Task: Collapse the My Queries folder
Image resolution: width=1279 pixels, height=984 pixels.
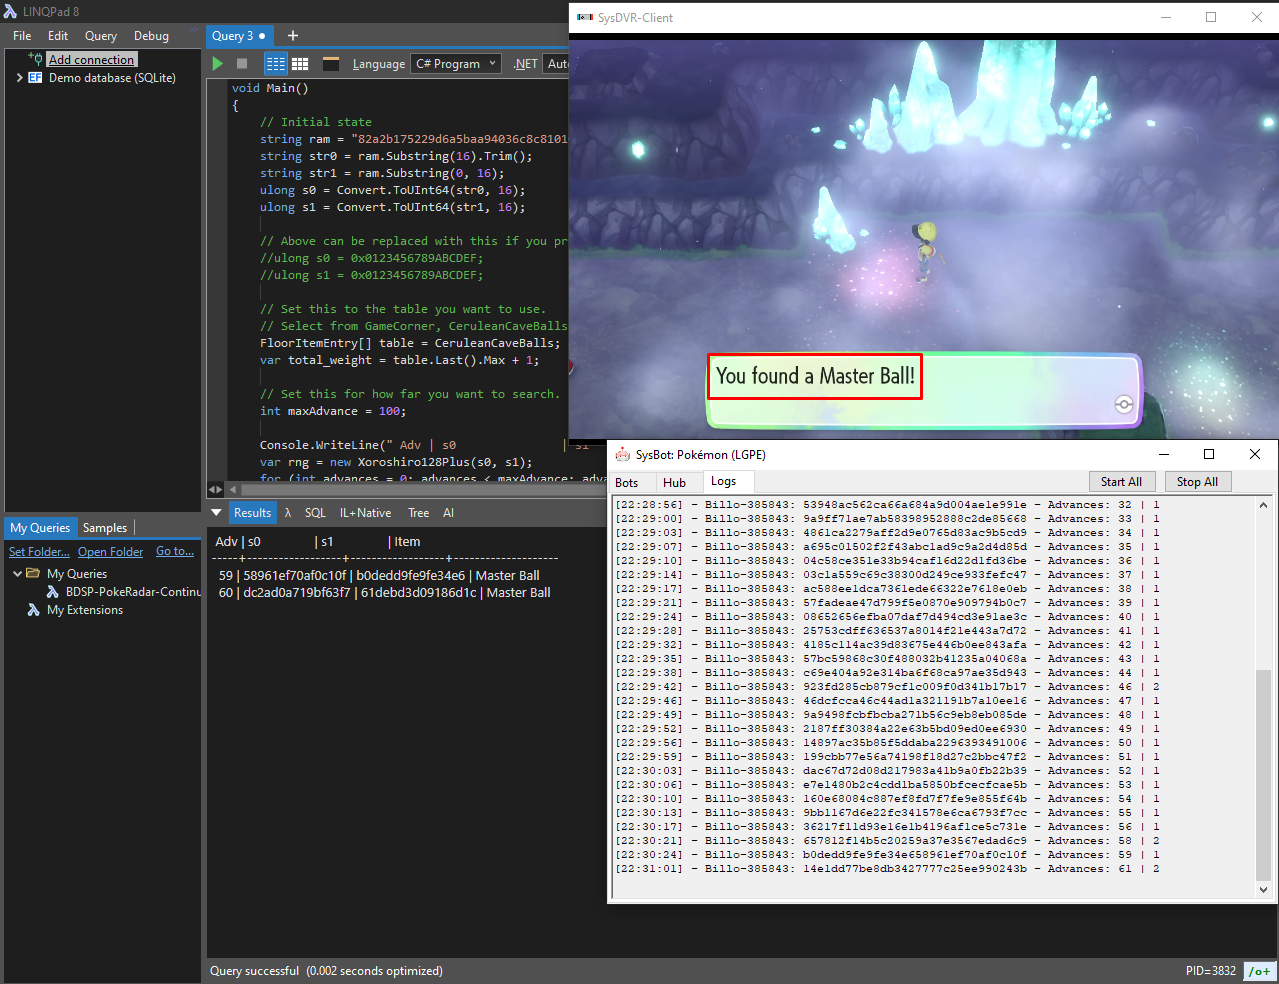Action: [x=18, y=573]
